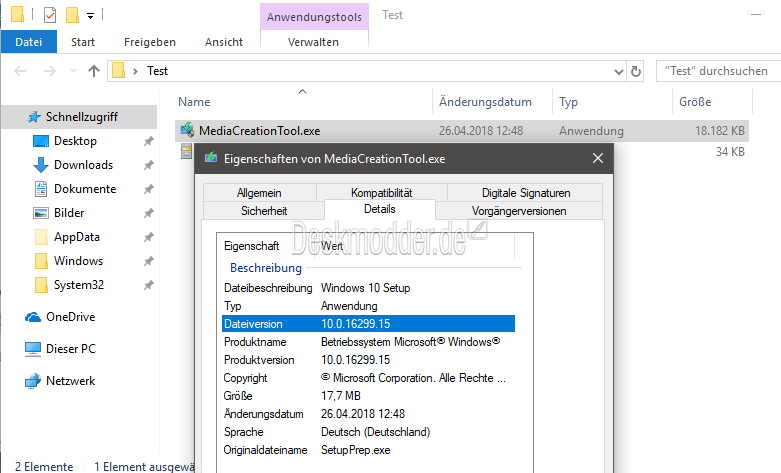Image resolution: width=781 pixels, height=473 pixels.
Task: Click the MediaCreationTool.exe file icon in list
Action: [187, 130]
